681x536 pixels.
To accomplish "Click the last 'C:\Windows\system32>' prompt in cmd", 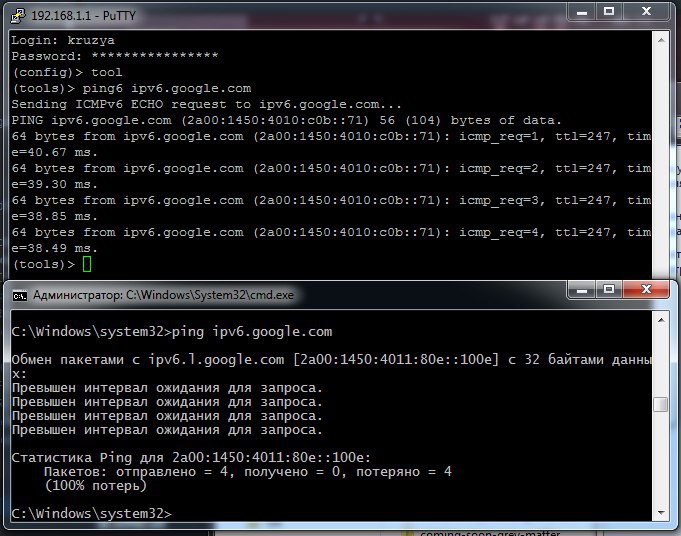I will (91, 513).
